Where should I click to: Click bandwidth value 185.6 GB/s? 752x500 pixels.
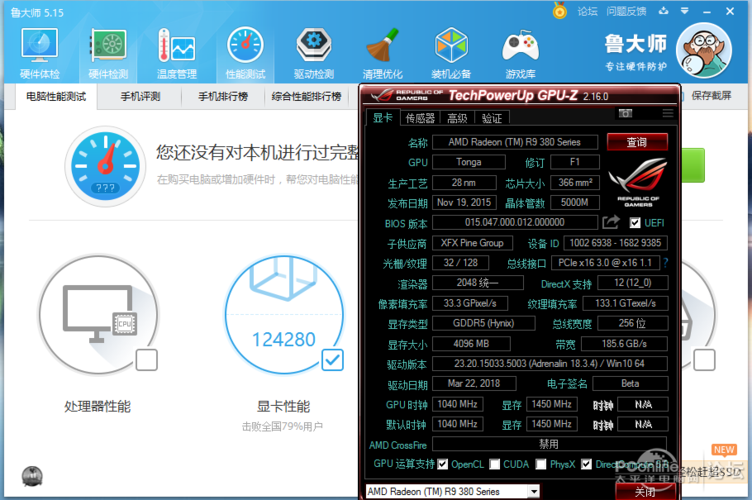click(624, 344)
